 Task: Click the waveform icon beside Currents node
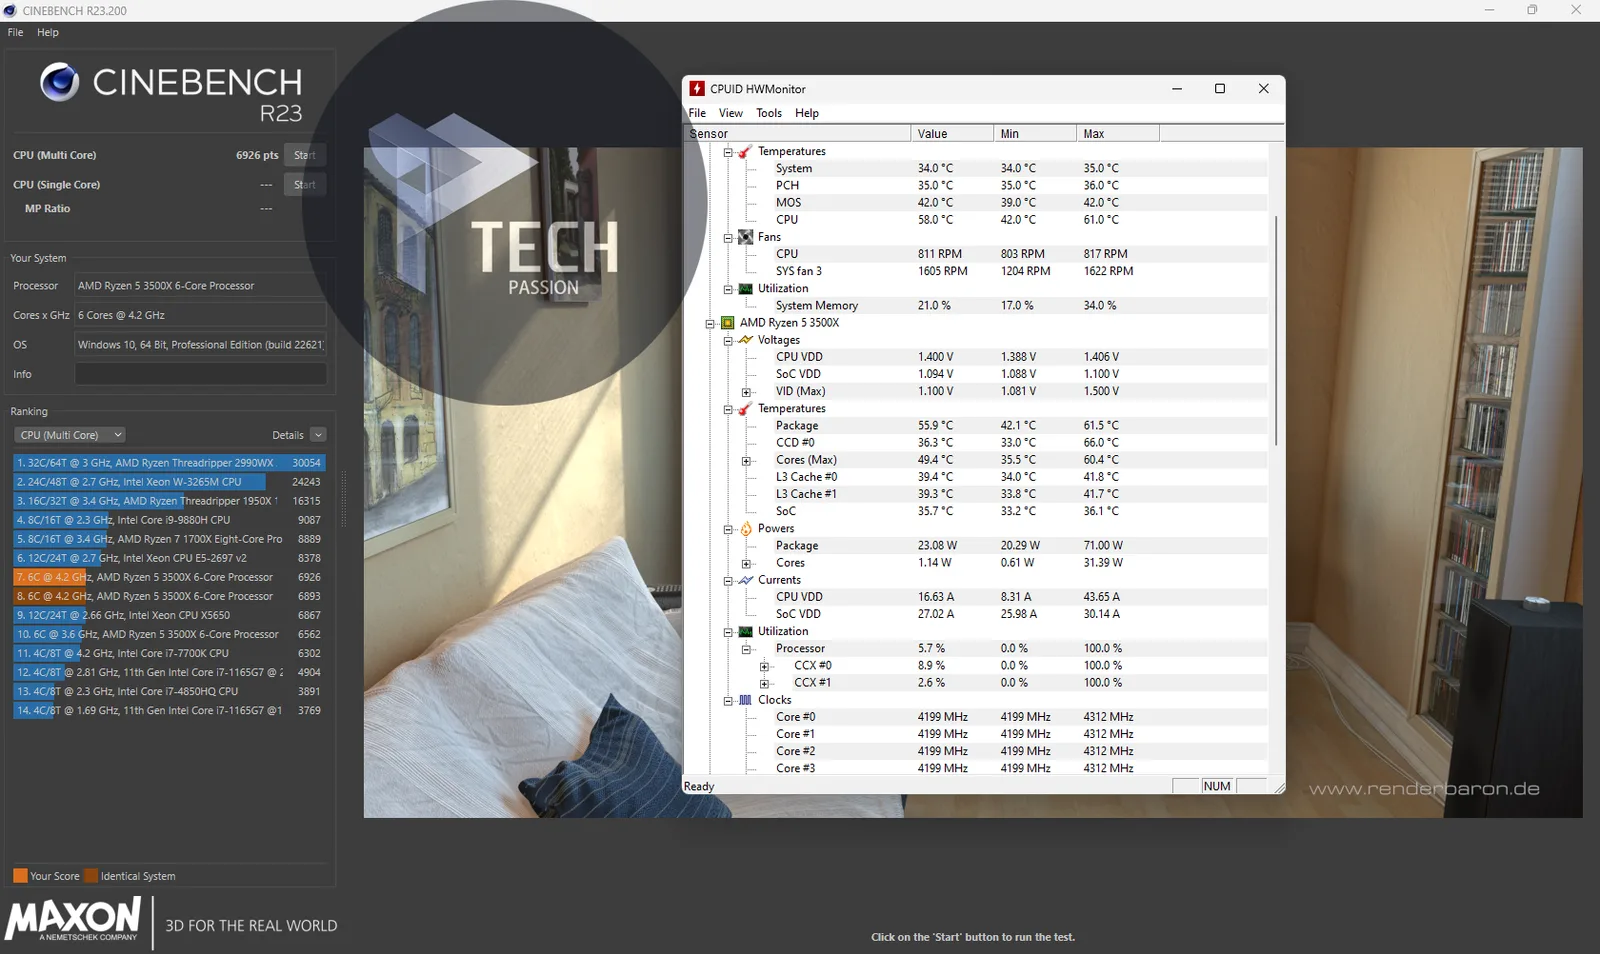(745, 580)
